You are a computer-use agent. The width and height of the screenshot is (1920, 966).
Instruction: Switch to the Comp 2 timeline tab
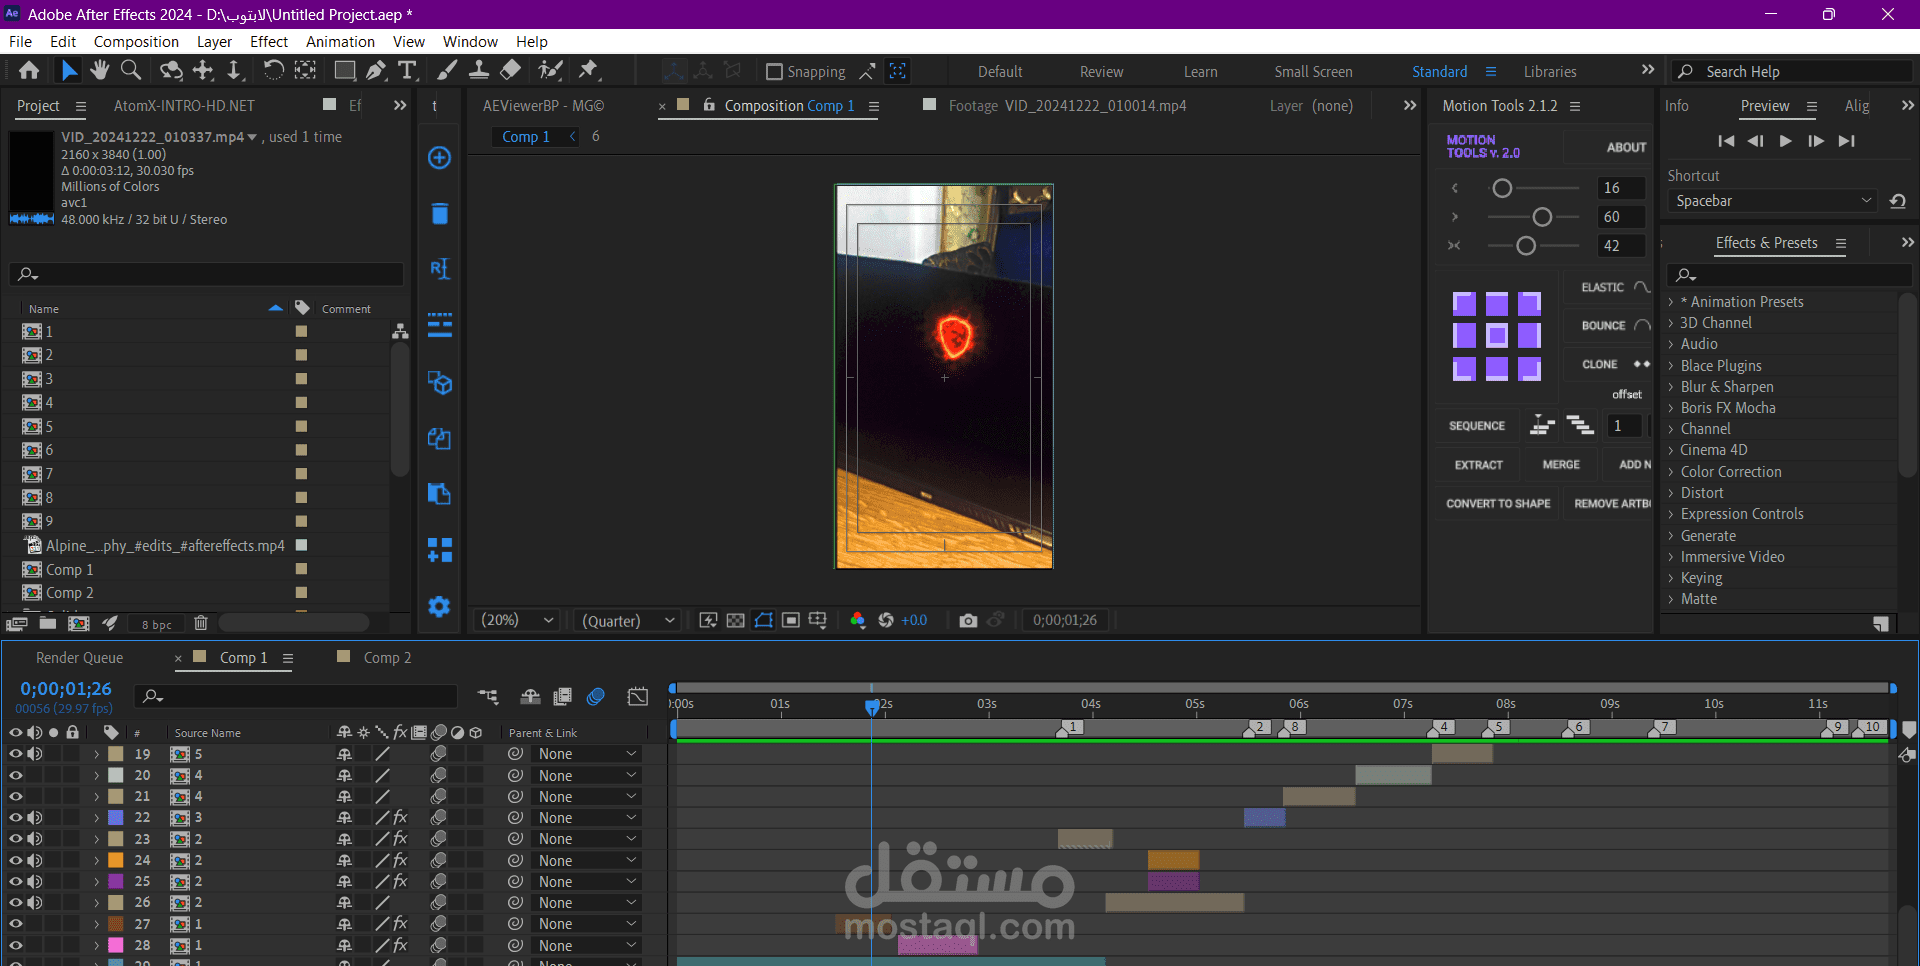click(x=387, y=658)
